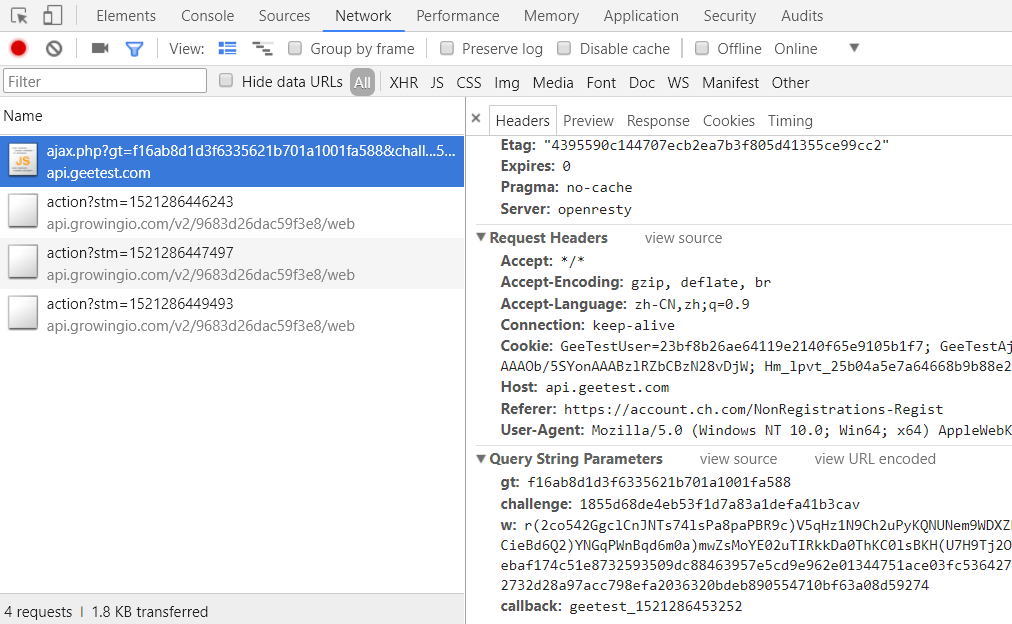The height and width of the screenshot is (624, 1012).
Task: Clear the network log with the clear icon
Action: click(54, 48)
